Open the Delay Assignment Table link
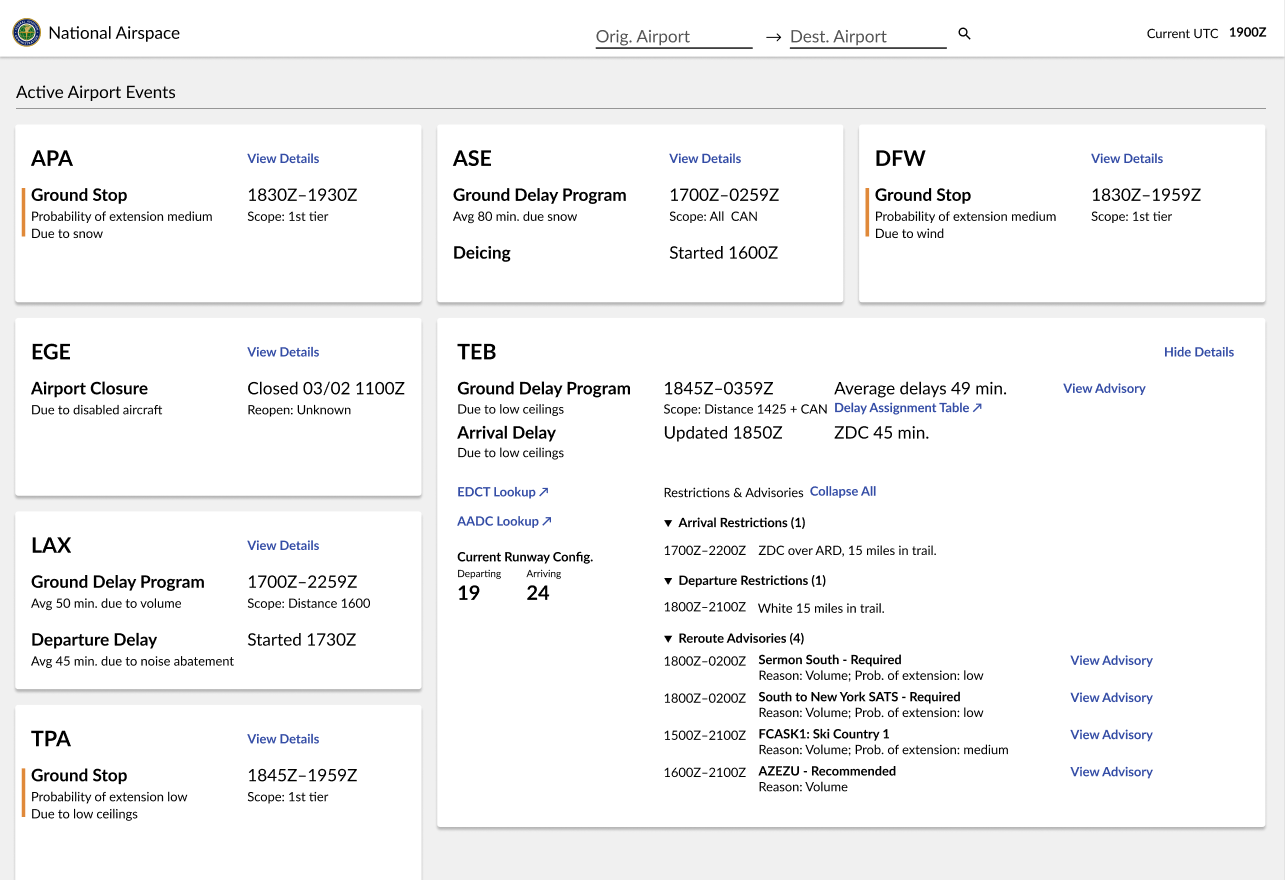 point(908,408)
